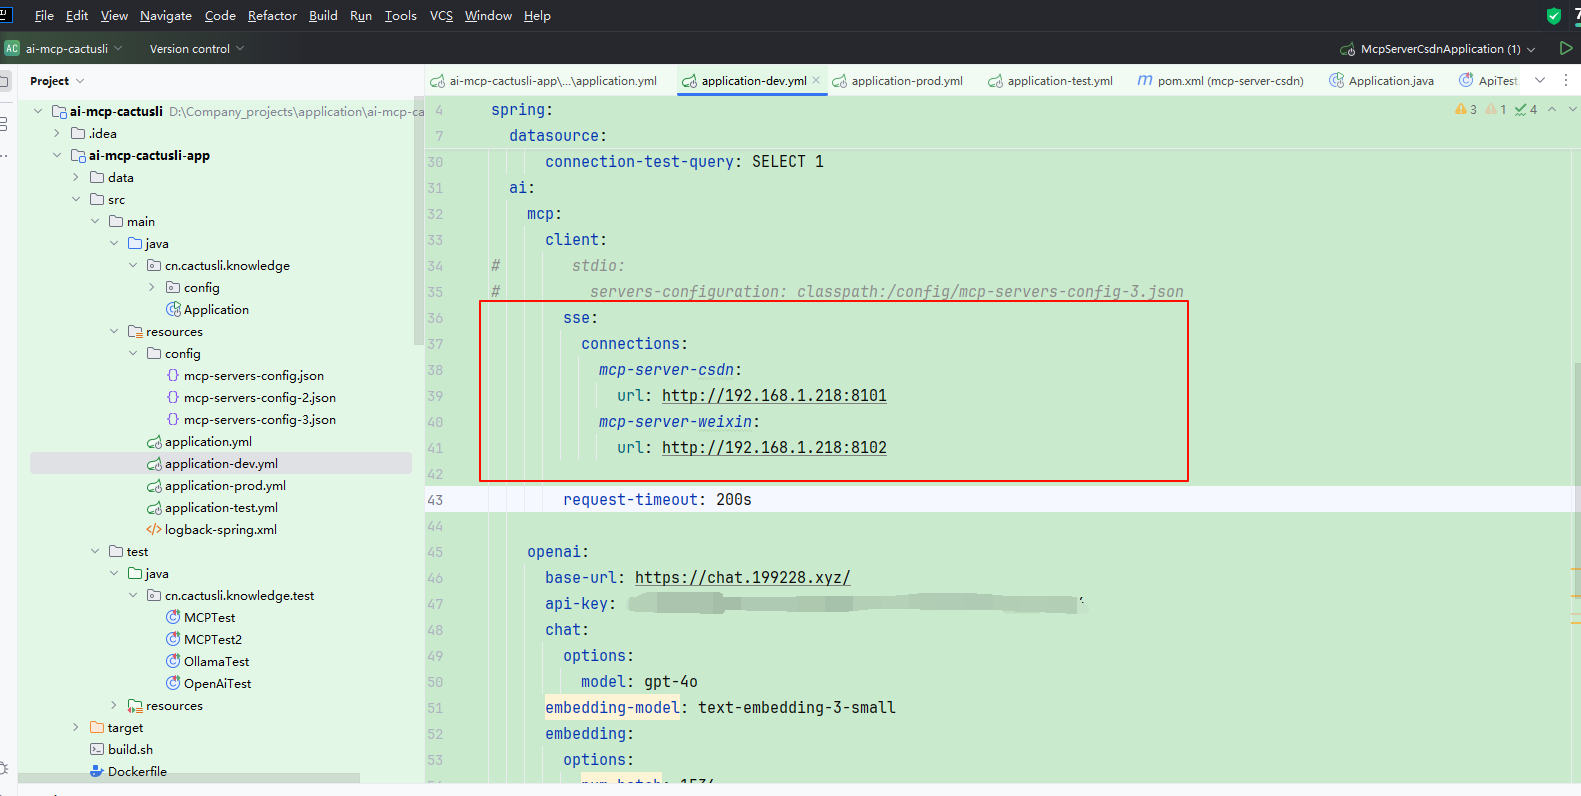Close the application-dev.yml tab
Viewport: 1581px width, 796px height.
click(816, 80)
